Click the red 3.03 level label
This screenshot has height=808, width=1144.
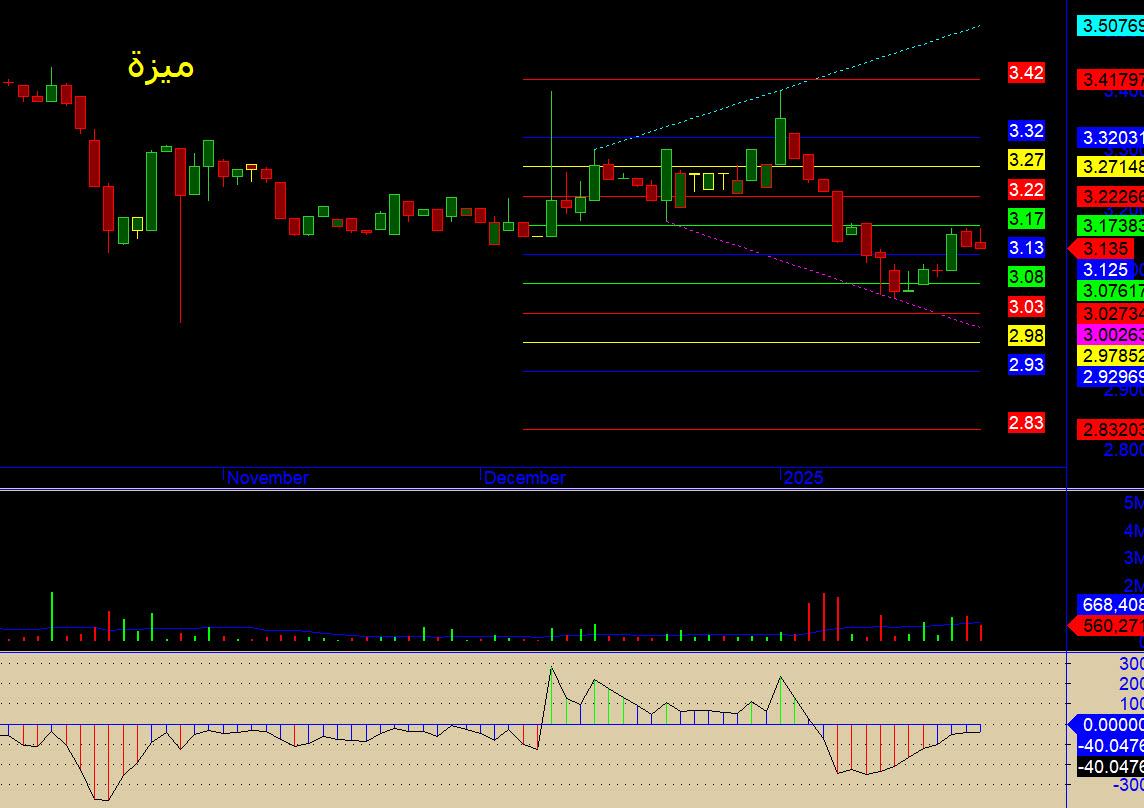[1026, 307]
